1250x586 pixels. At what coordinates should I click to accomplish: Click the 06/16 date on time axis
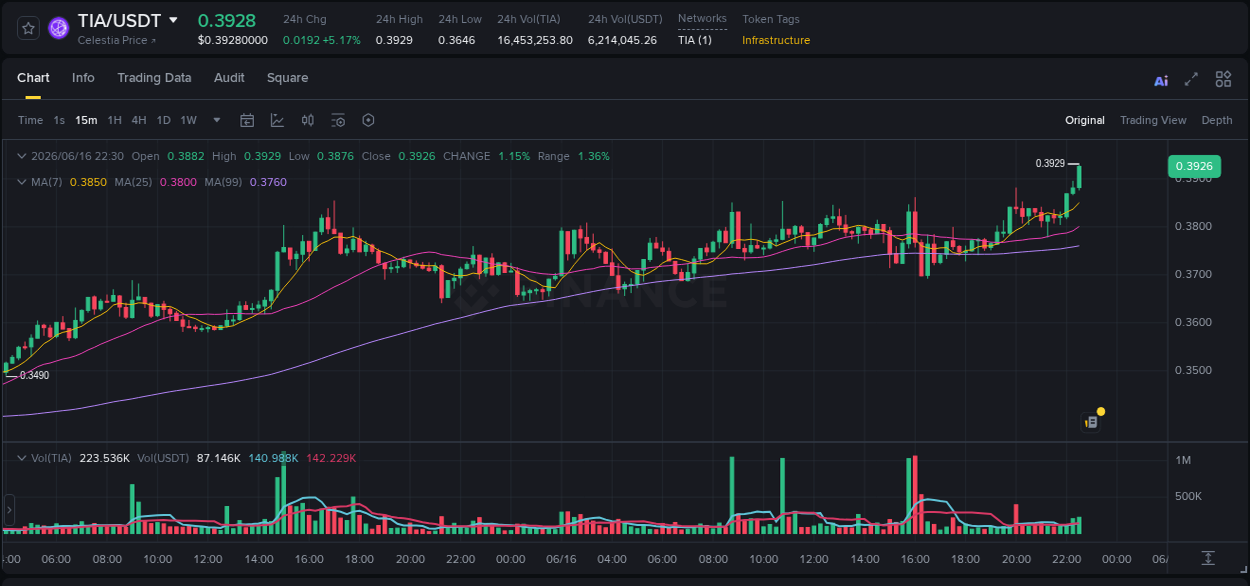coord(561,559)
